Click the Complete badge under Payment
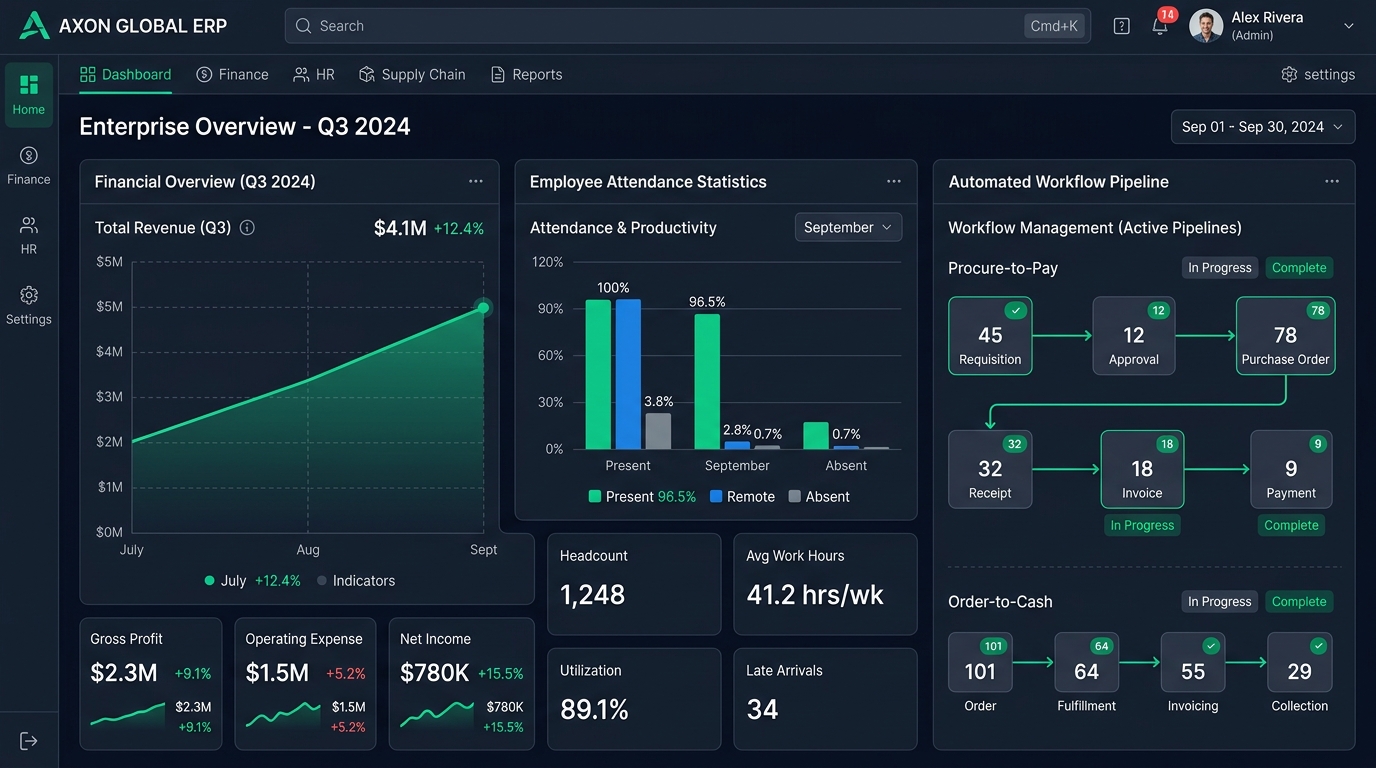The width and height of the screenshot is (1376, 768). 1291,526
